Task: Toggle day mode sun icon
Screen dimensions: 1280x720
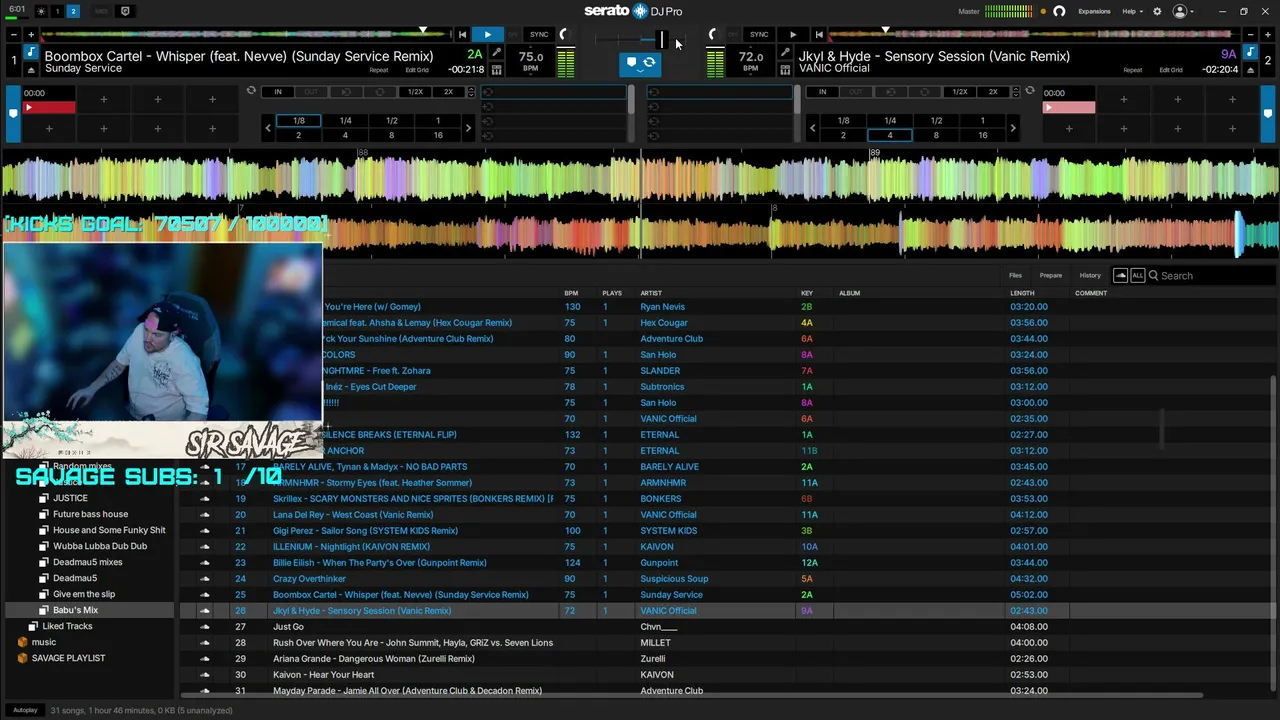Action: coord(41,11)
